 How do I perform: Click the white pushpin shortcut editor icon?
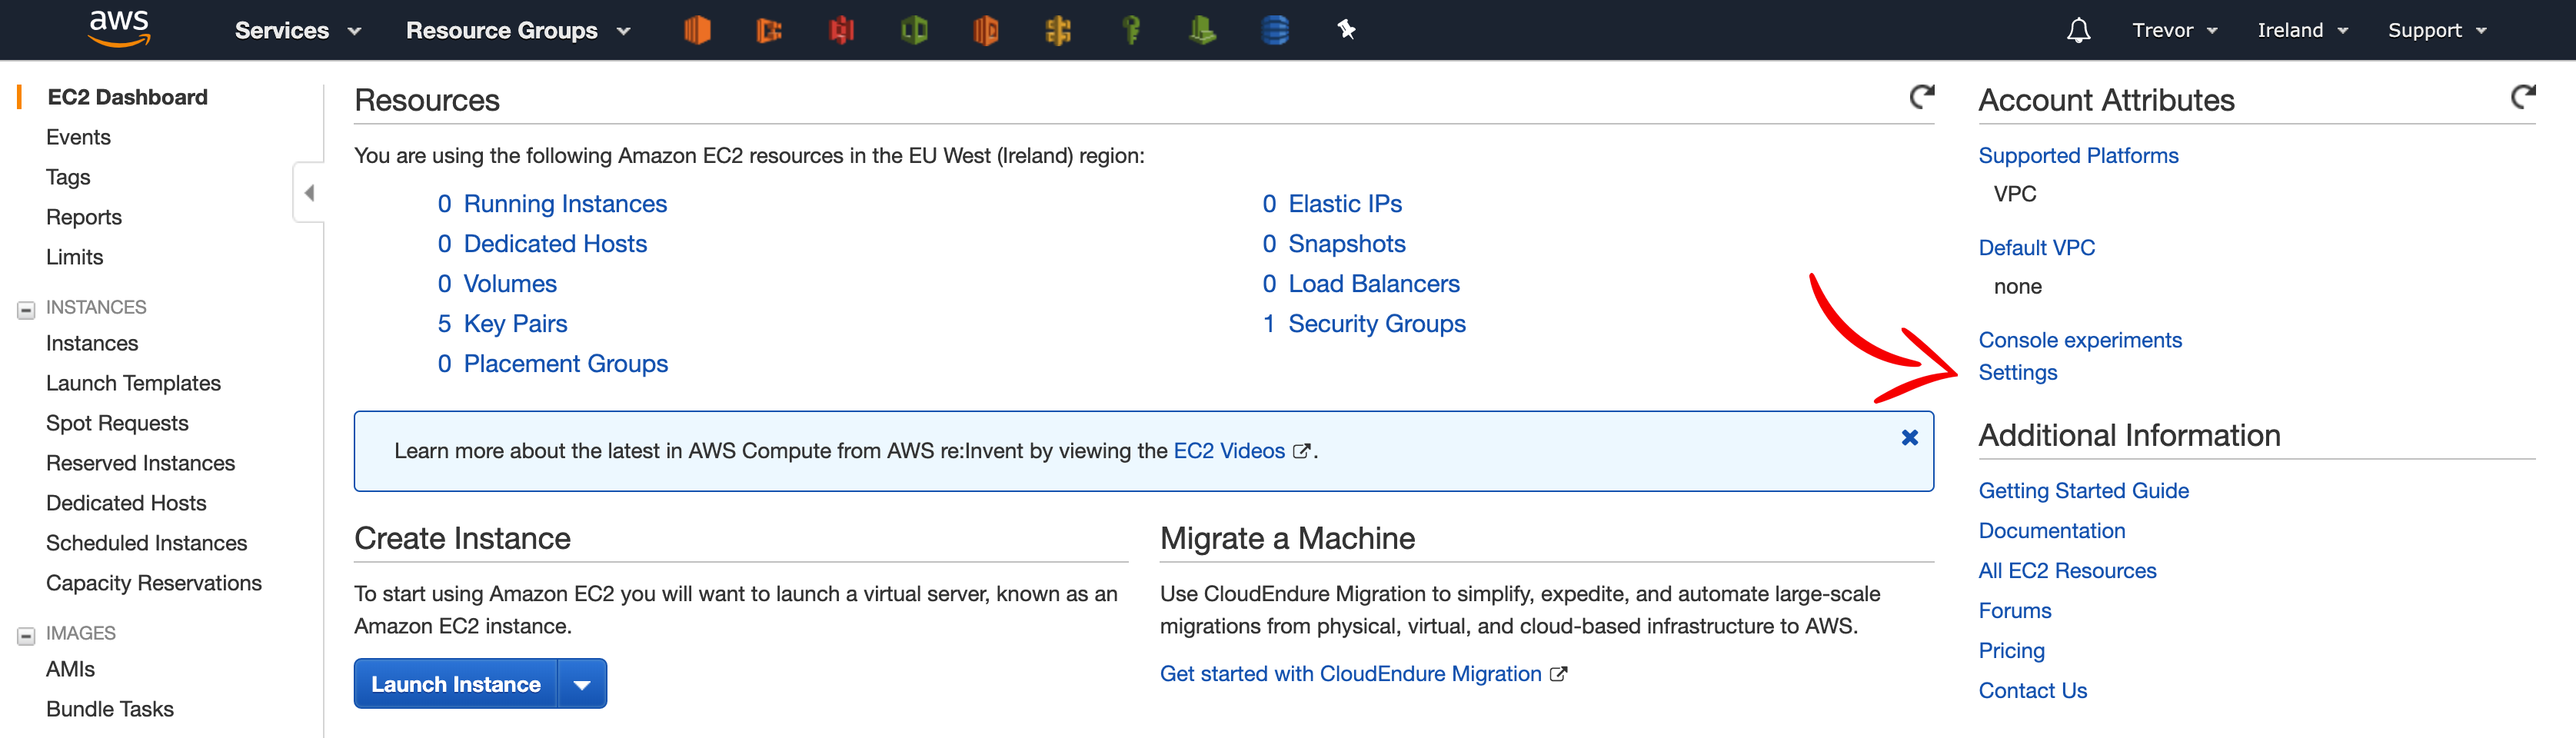click(1347, 30)
